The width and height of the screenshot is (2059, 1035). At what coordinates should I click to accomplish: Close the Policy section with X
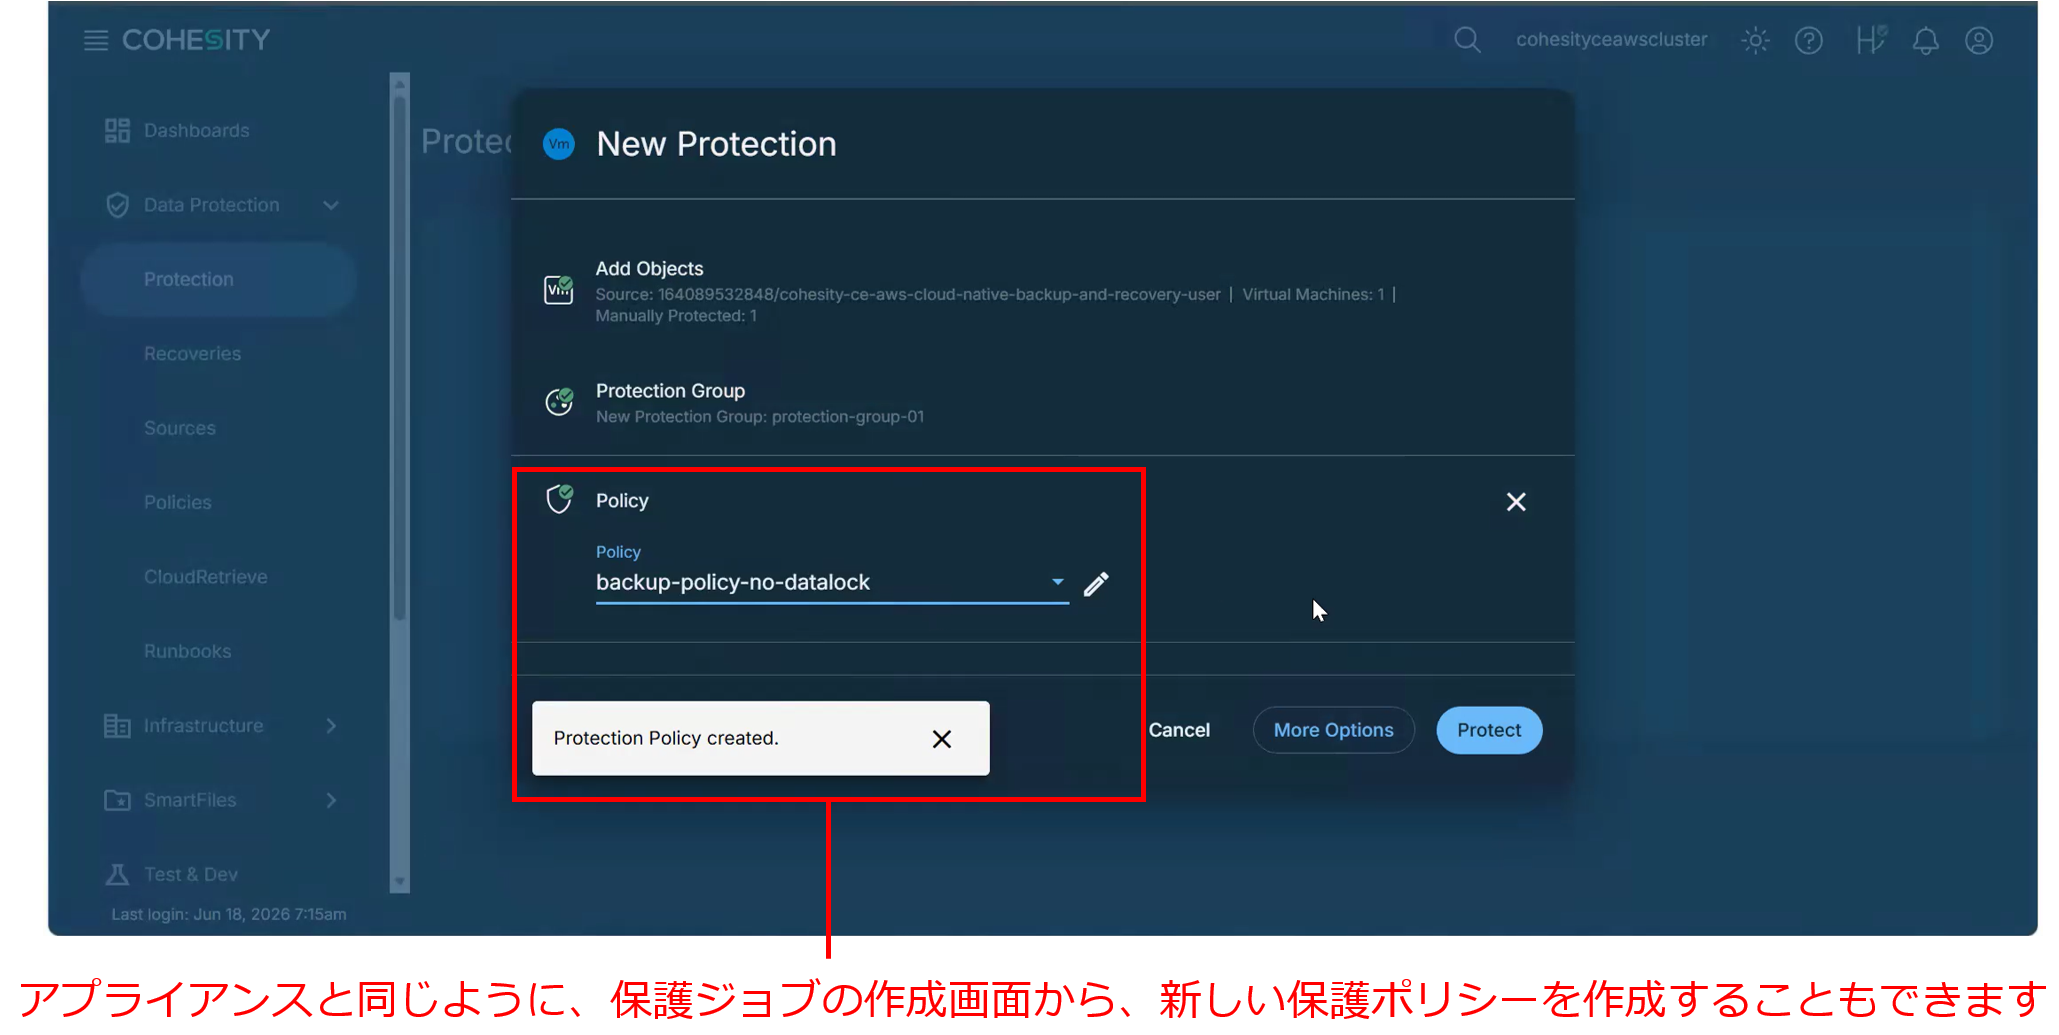point(1516,502)
